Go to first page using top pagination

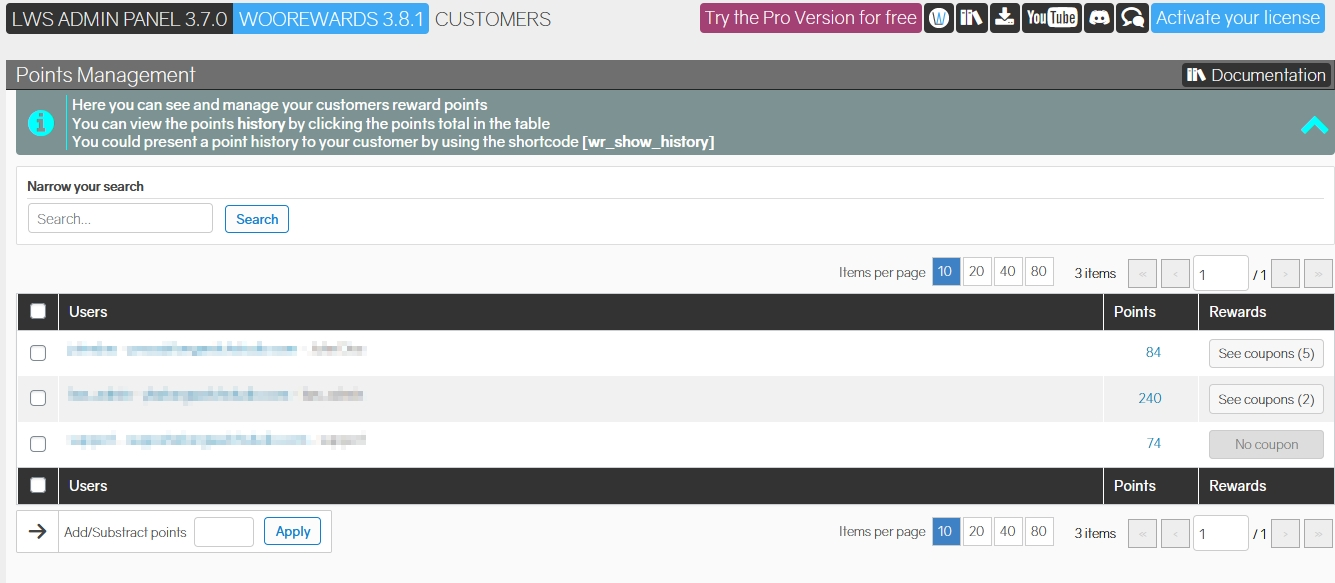coord(1142,274)
